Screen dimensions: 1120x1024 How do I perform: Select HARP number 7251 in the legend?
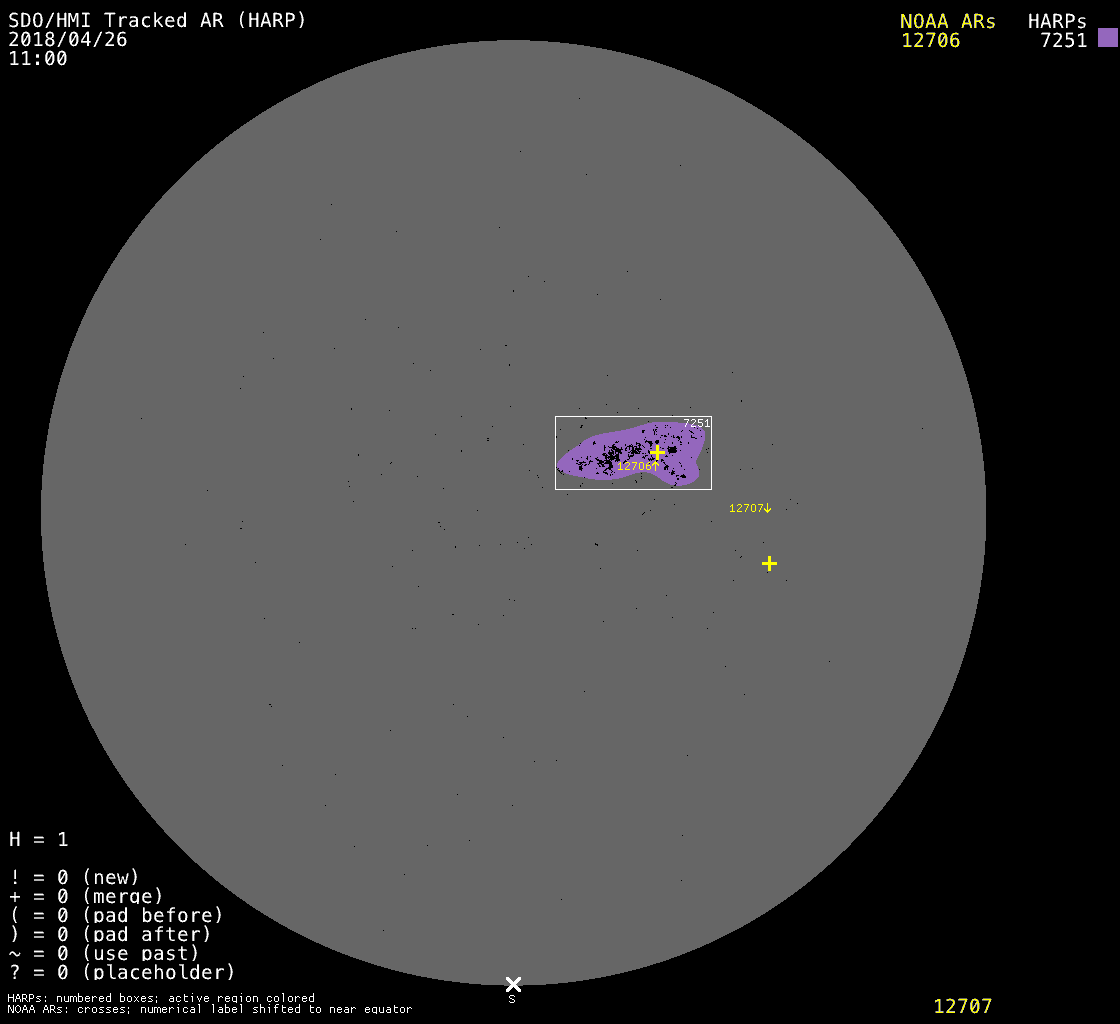(1063, 41)
